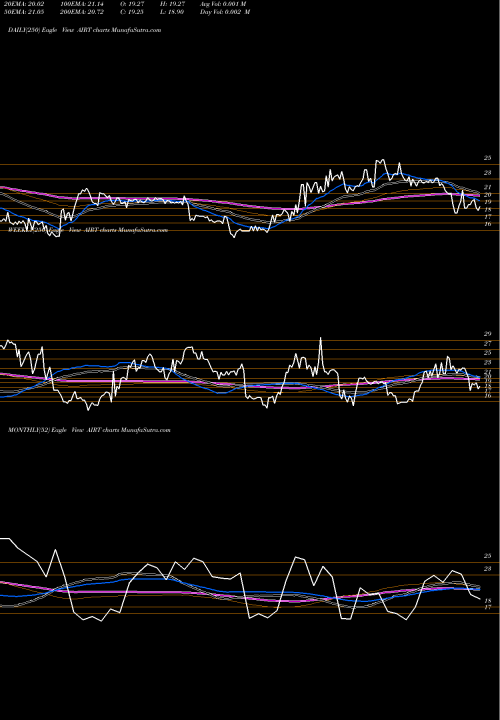The height and width of the screenshot is (720, 500).
Task: Click the 25 axis label on the daily chart
Action: (488, 158)
